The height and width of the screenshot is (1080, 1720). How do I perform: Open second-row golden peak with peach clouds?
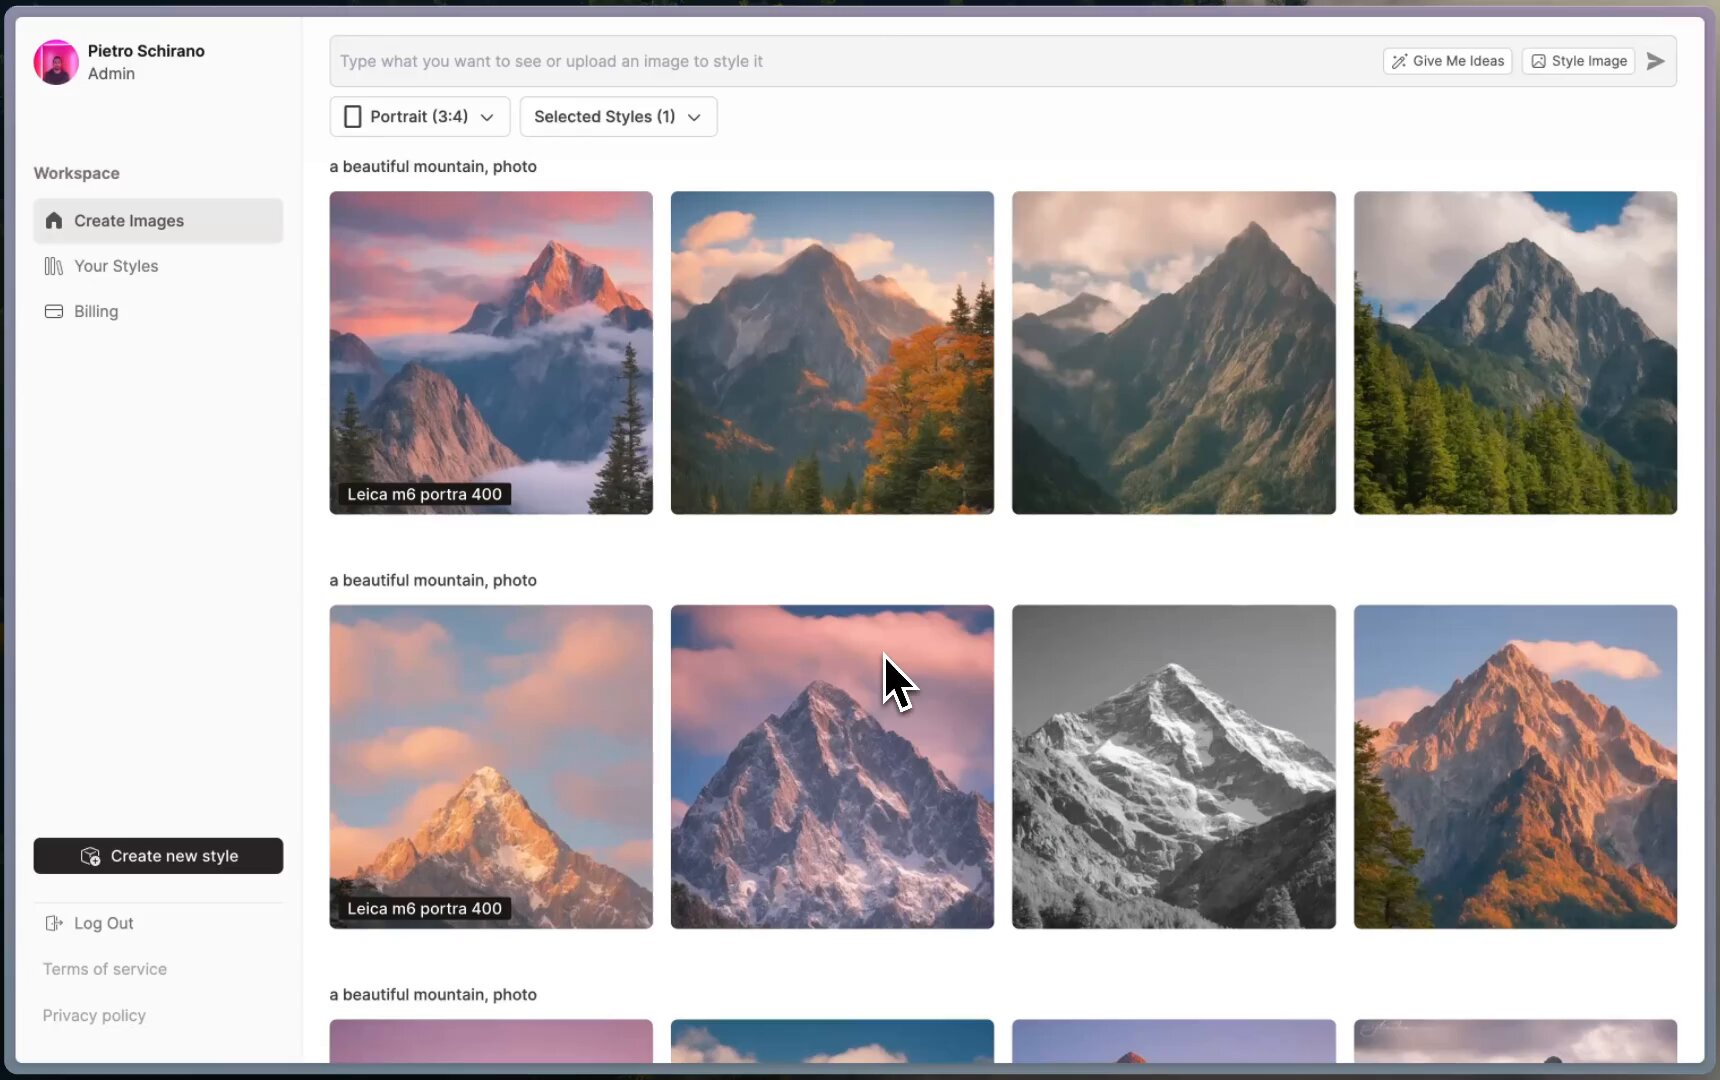[x=491, y=767]
